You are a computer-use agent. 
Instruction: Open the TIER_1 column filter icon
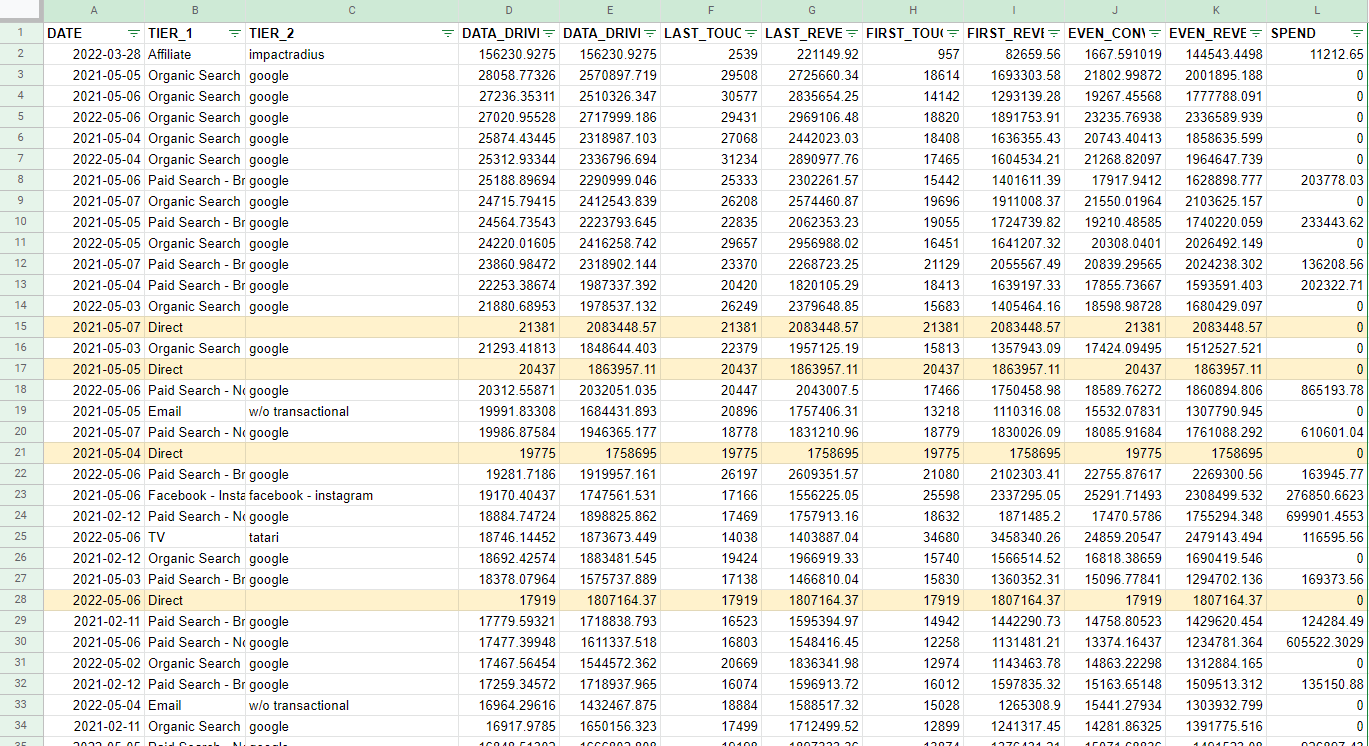click(x=235, y=33)
